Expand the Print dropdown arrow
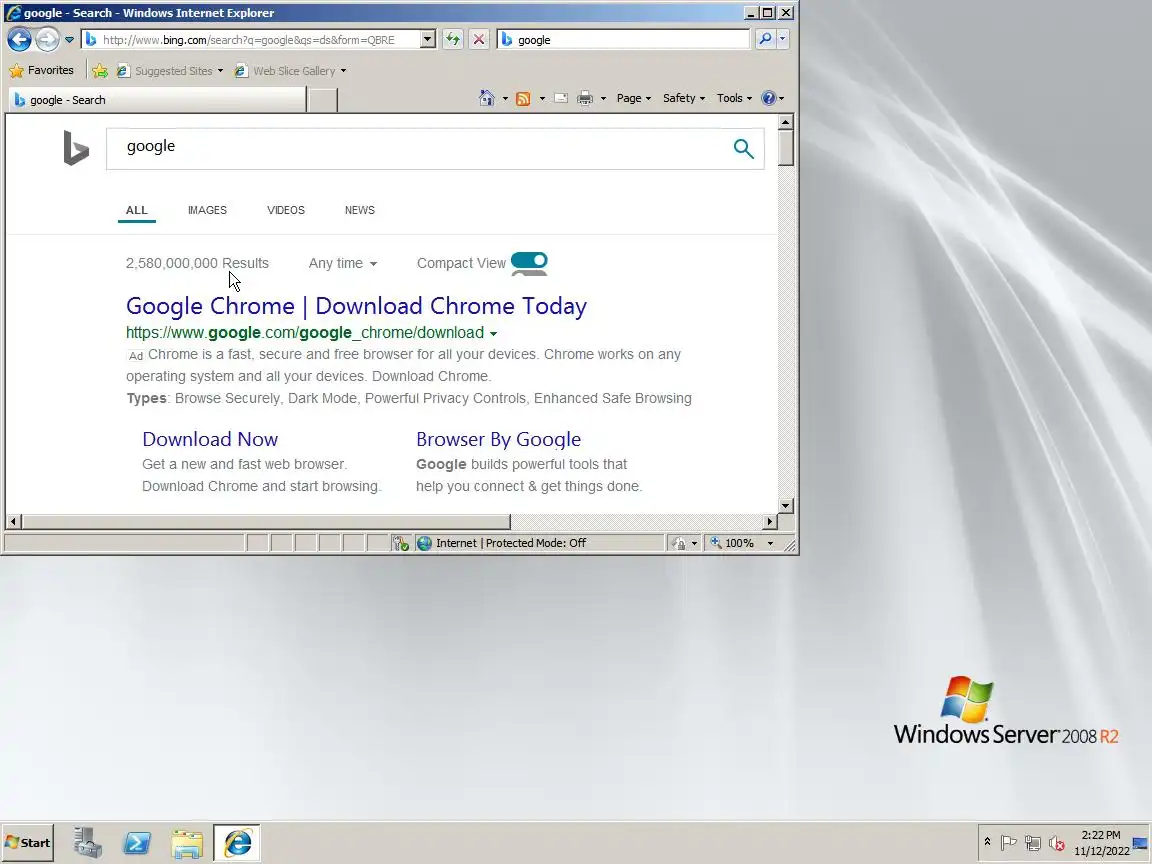Image resolution: width=1152 pixels, height=864 pixels. [603, 98]
